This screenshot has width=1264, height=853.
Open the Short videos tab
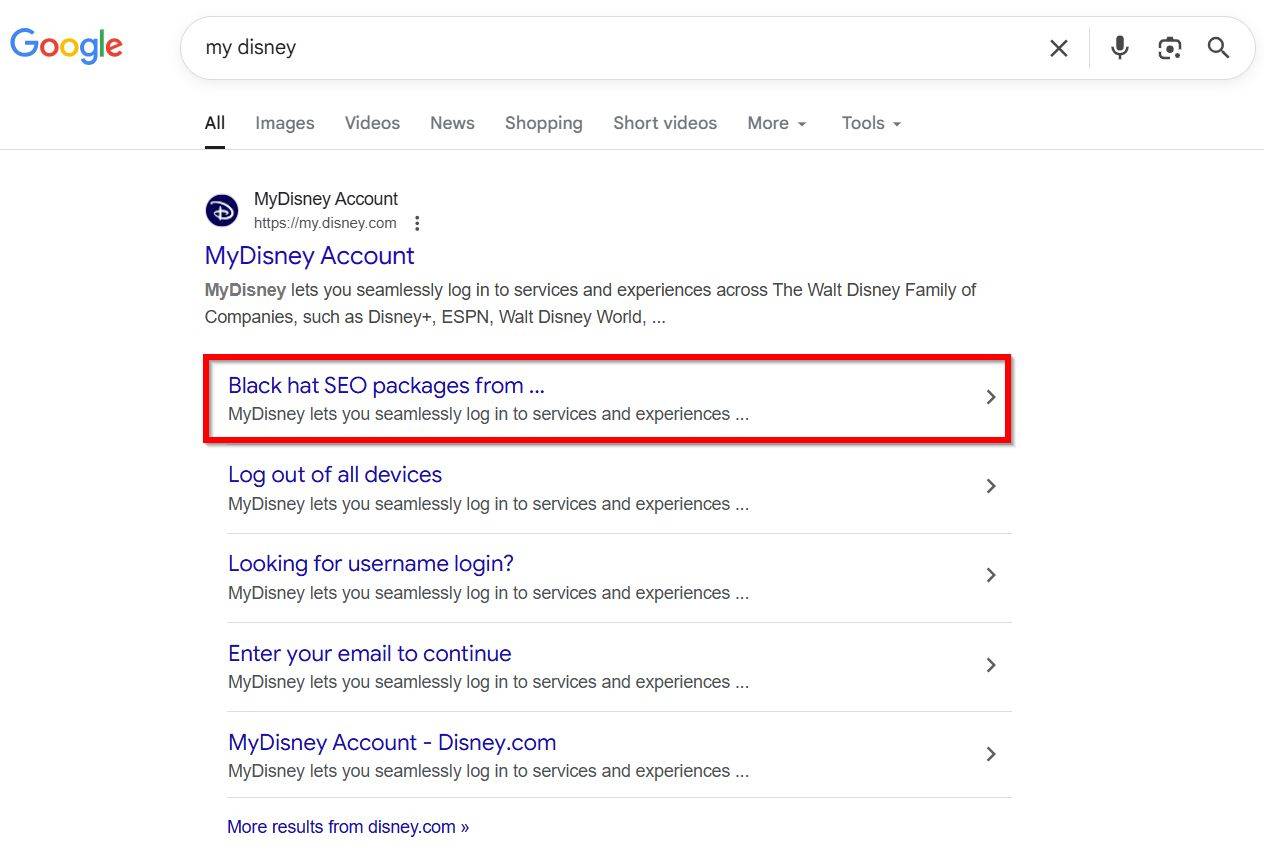click(x=664, y=123)
